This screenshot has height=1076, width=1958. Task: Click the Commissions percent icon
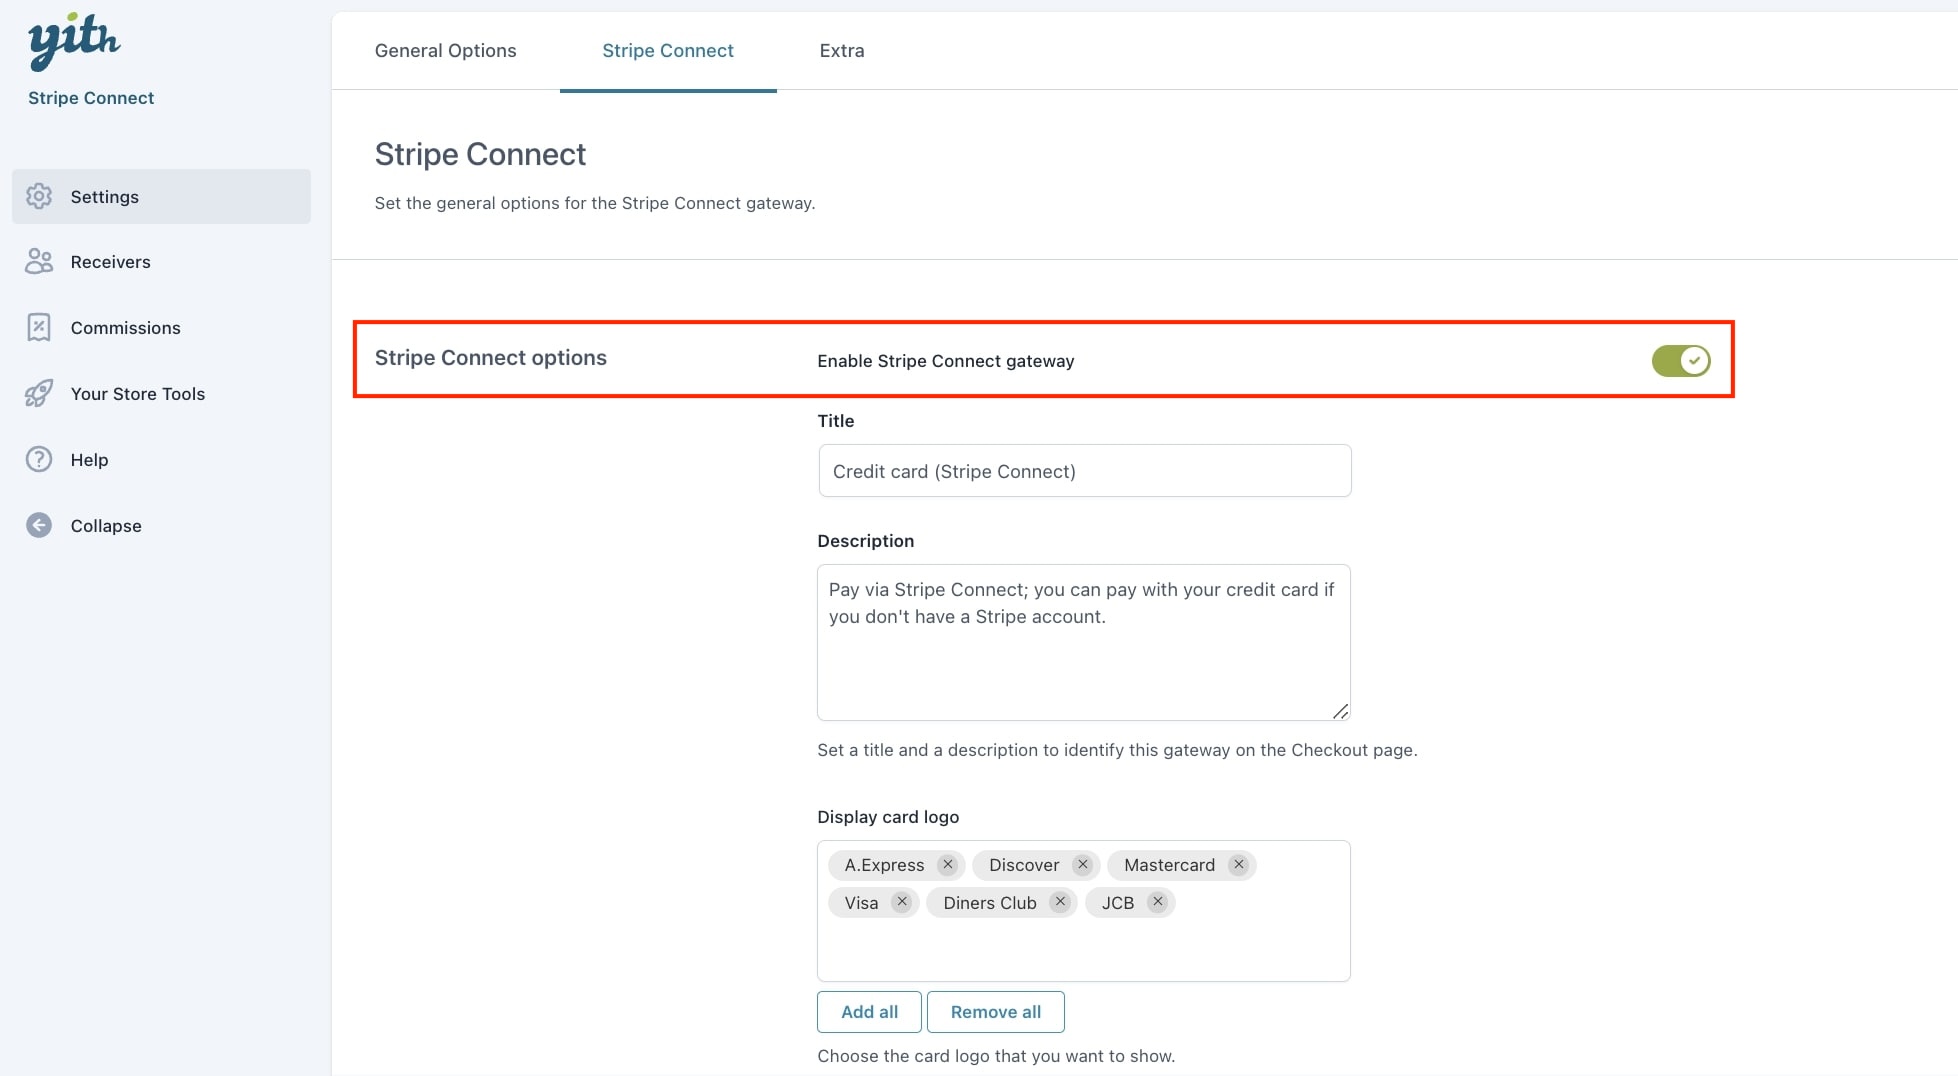pyautogui.click(x=39, y=327)
